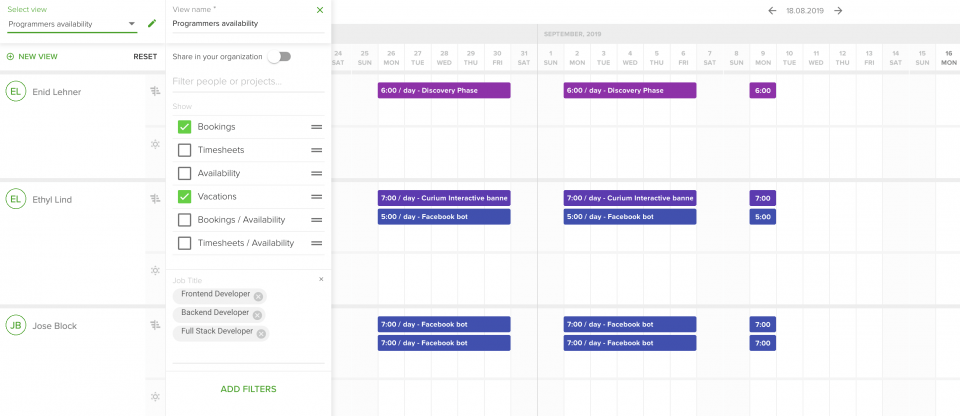This screenshot has width=960, height=416.
Task: Go to previous date with left arrow
Action: 772,10
